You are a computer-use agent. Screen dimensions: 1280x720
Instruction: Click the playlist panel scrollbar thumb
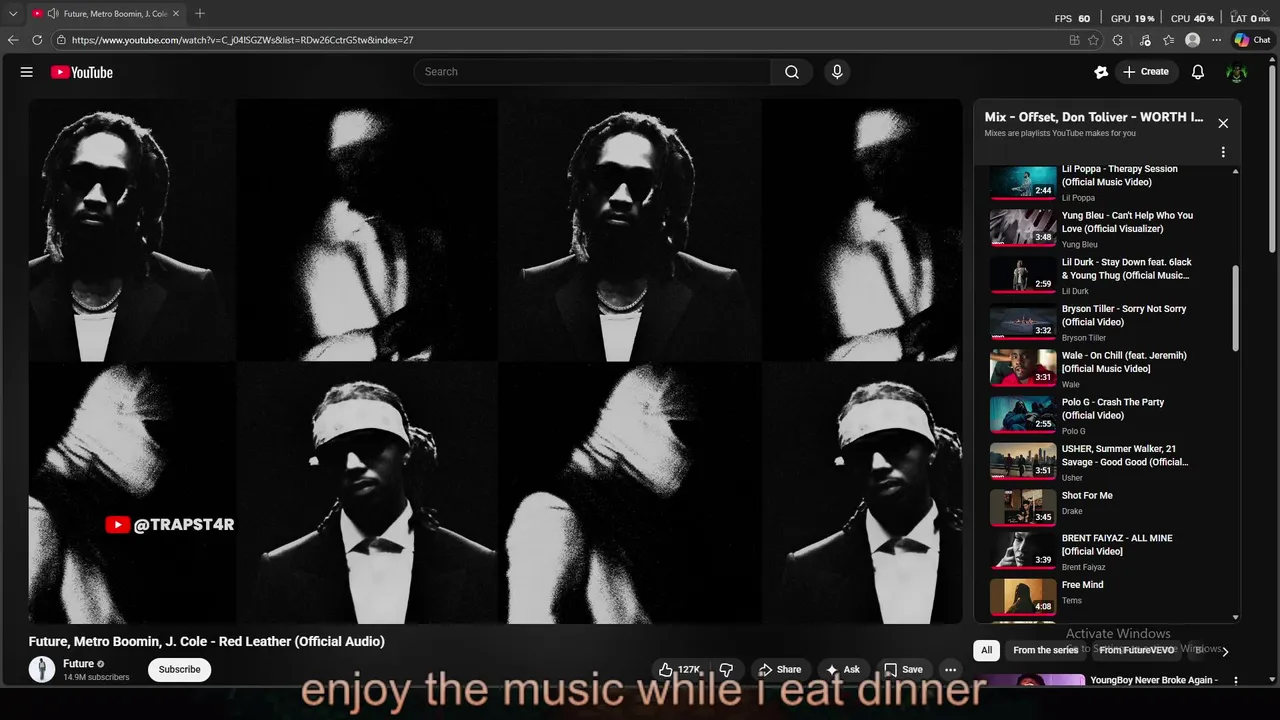1235,308
